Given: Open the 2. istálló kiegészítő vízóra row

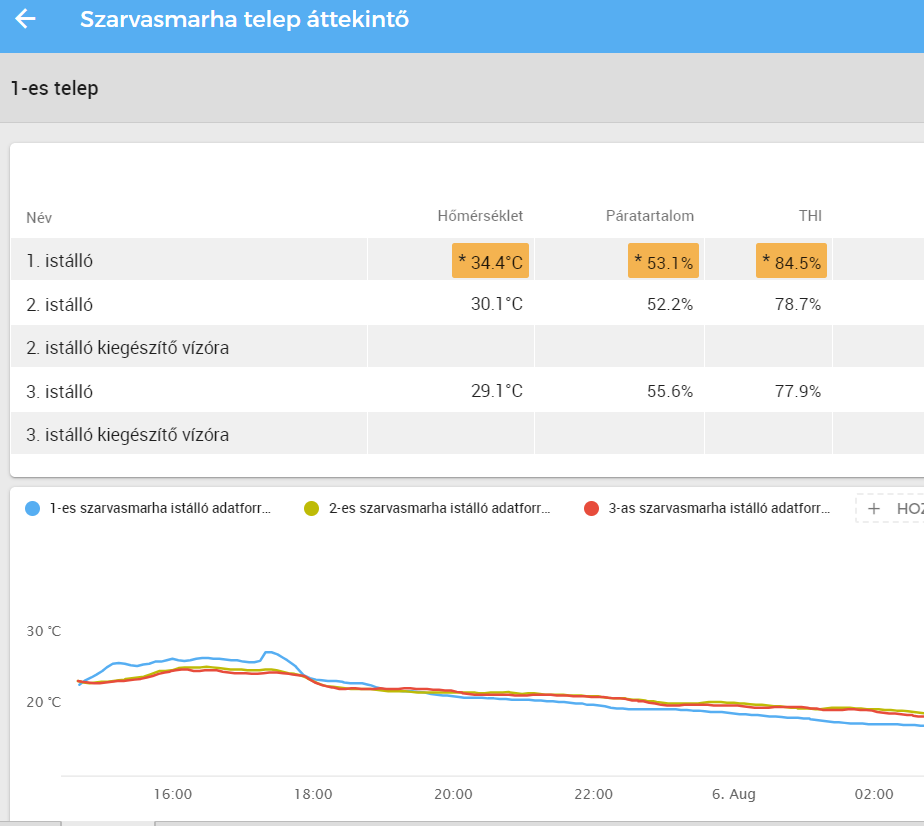Looking at the screenshot, I should tap(467, 348).
